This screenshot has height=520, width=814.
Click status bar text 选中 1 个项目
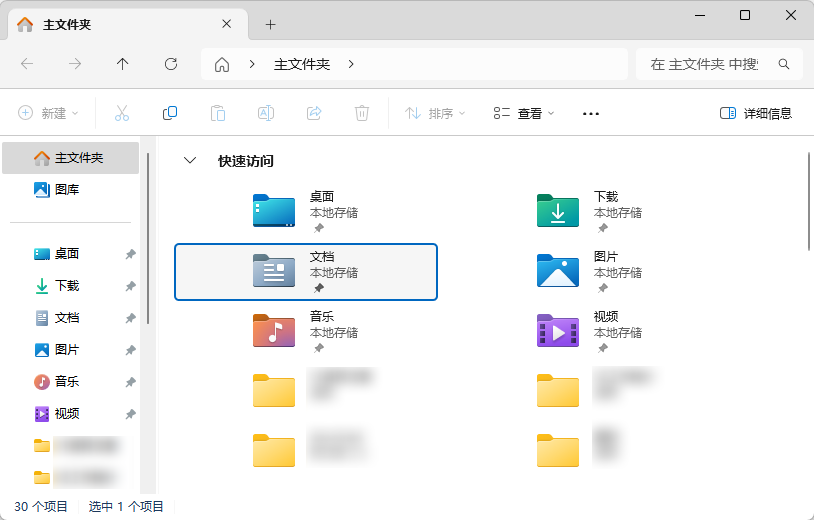(x=126, y=507)
